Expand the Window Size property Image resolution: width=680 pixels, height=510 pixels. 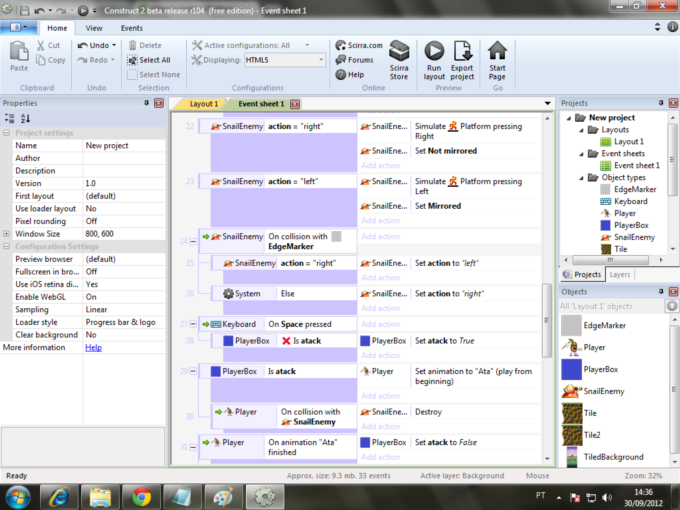pos(7,233)
